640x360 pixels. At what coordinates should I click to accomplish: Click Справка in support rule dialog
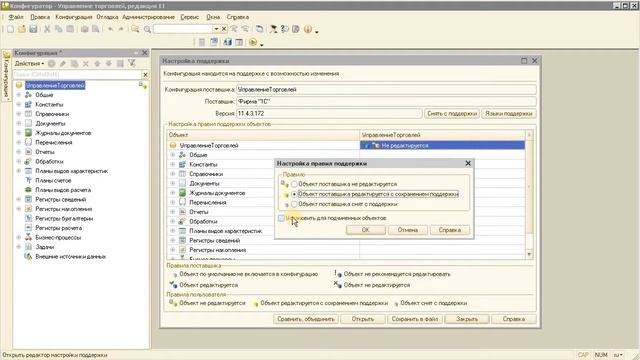pos(450,230)
